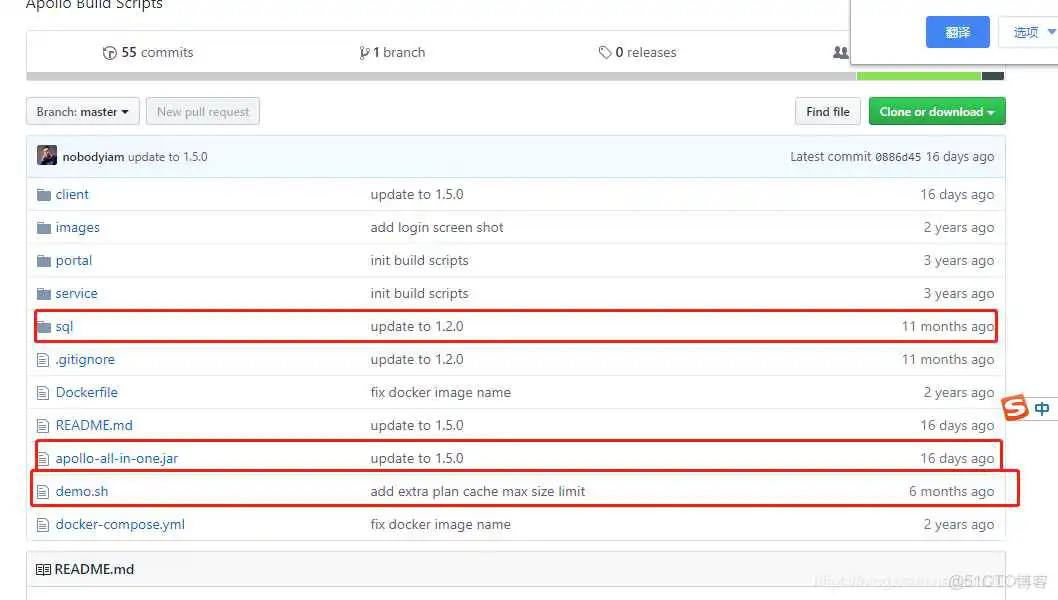The width and height of the screenshot is (1058, 600).
Task: Click the images folder icon
Action: pos(43,227)
